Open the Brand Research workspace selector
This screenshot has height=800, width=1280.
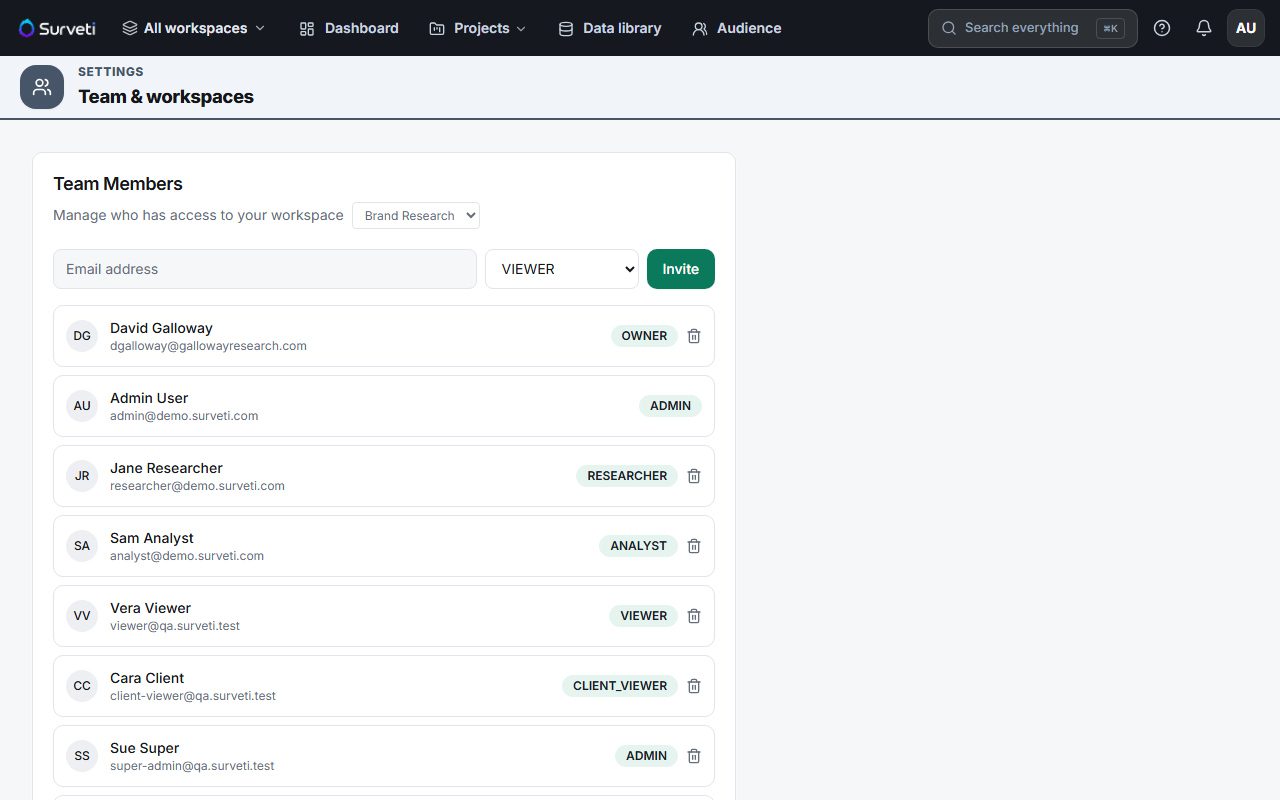coord(416,215)
